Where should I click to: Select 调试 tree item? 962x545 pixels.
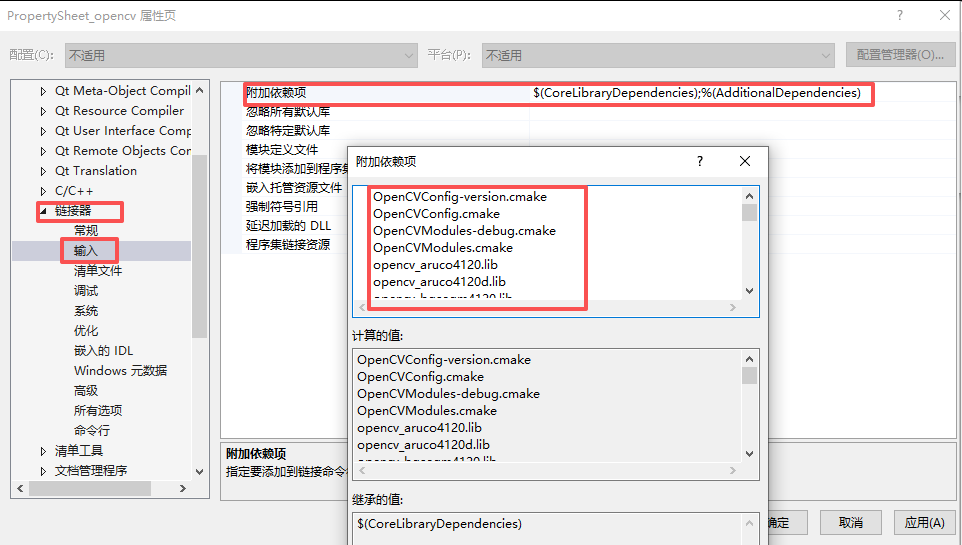(x=86, y=291)
